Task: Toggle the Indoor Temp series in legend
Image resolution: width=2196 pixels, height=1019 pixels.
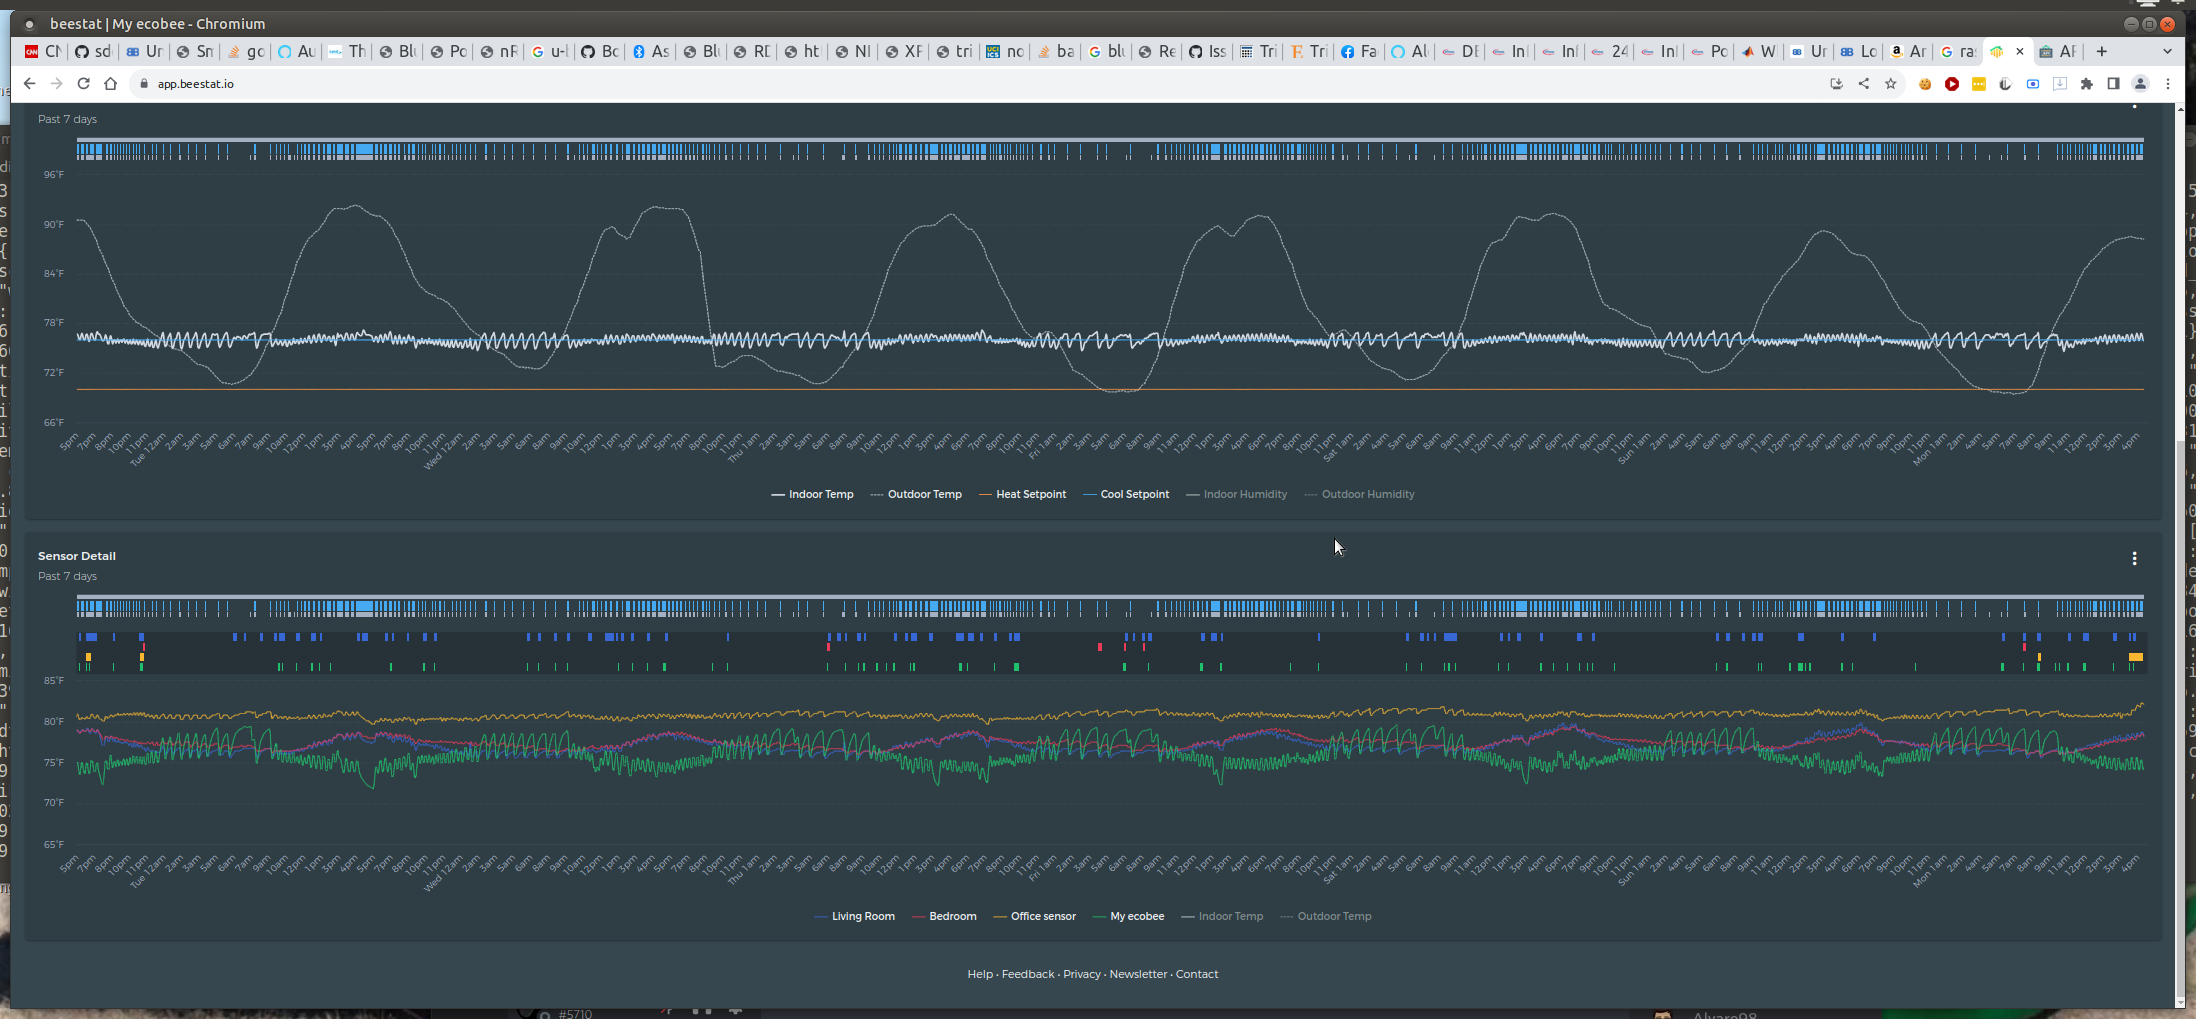Action: click(x=820, y=494)
